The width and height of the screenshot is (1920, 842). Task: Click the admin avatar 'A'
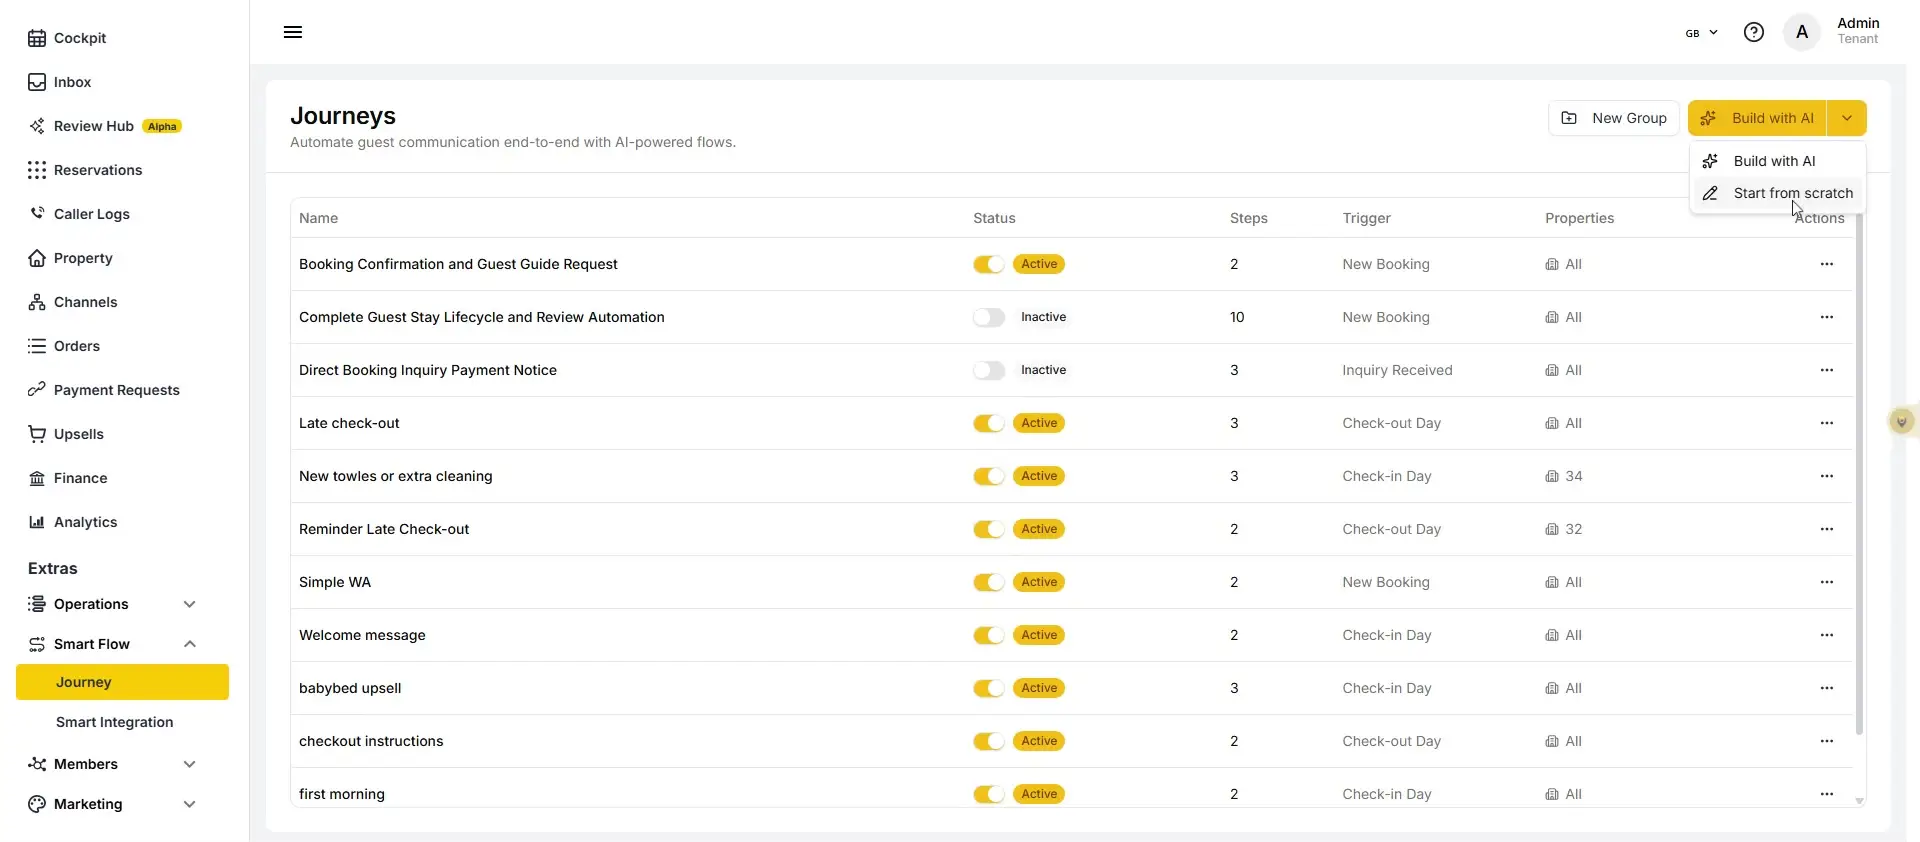(1802, 32)
